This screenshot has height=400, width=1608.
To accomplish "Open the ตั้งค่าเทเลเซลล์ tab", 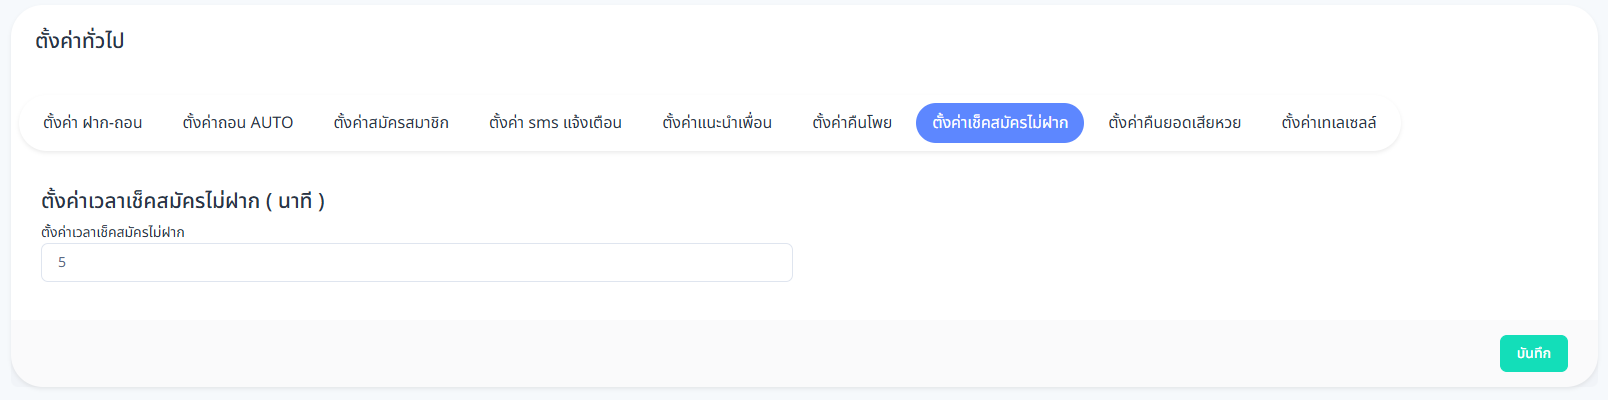I will point(1329,123).
